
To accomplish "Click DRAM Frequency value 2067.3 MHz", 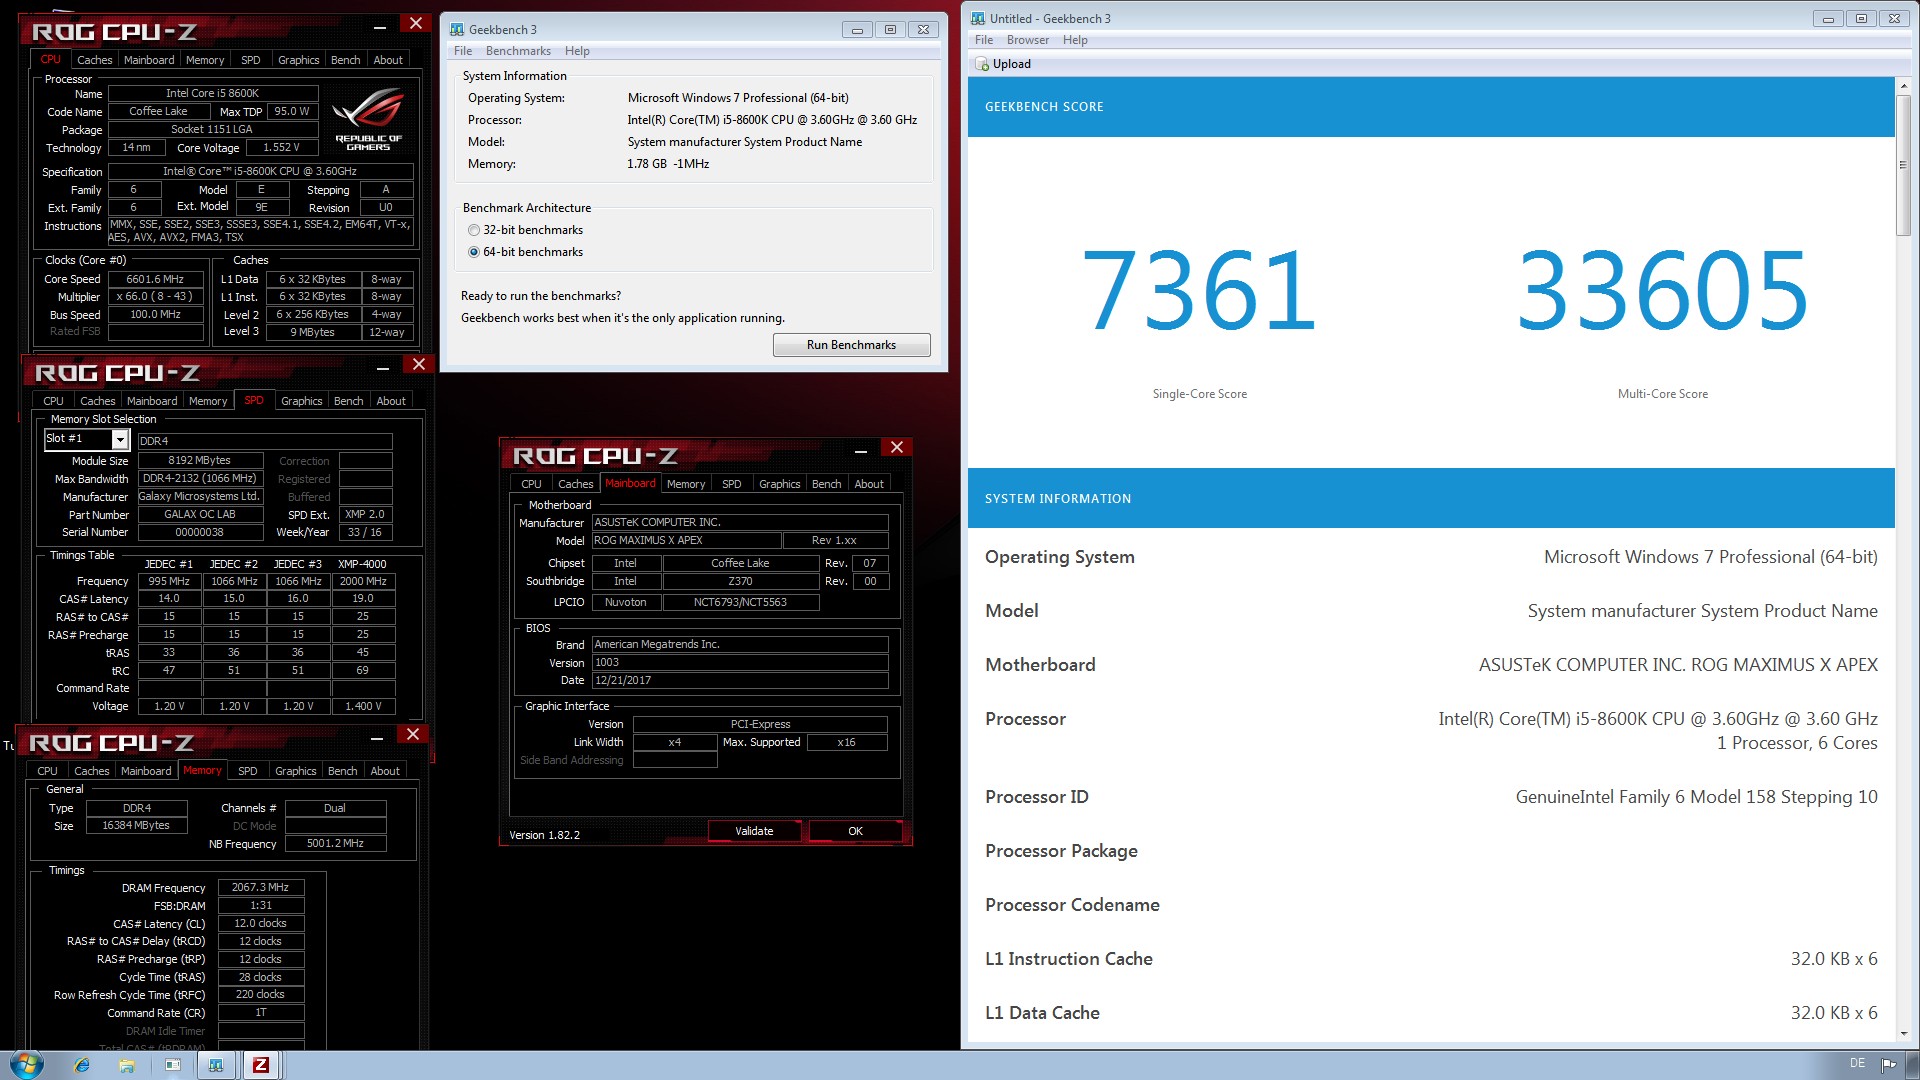I will [260, 887].
